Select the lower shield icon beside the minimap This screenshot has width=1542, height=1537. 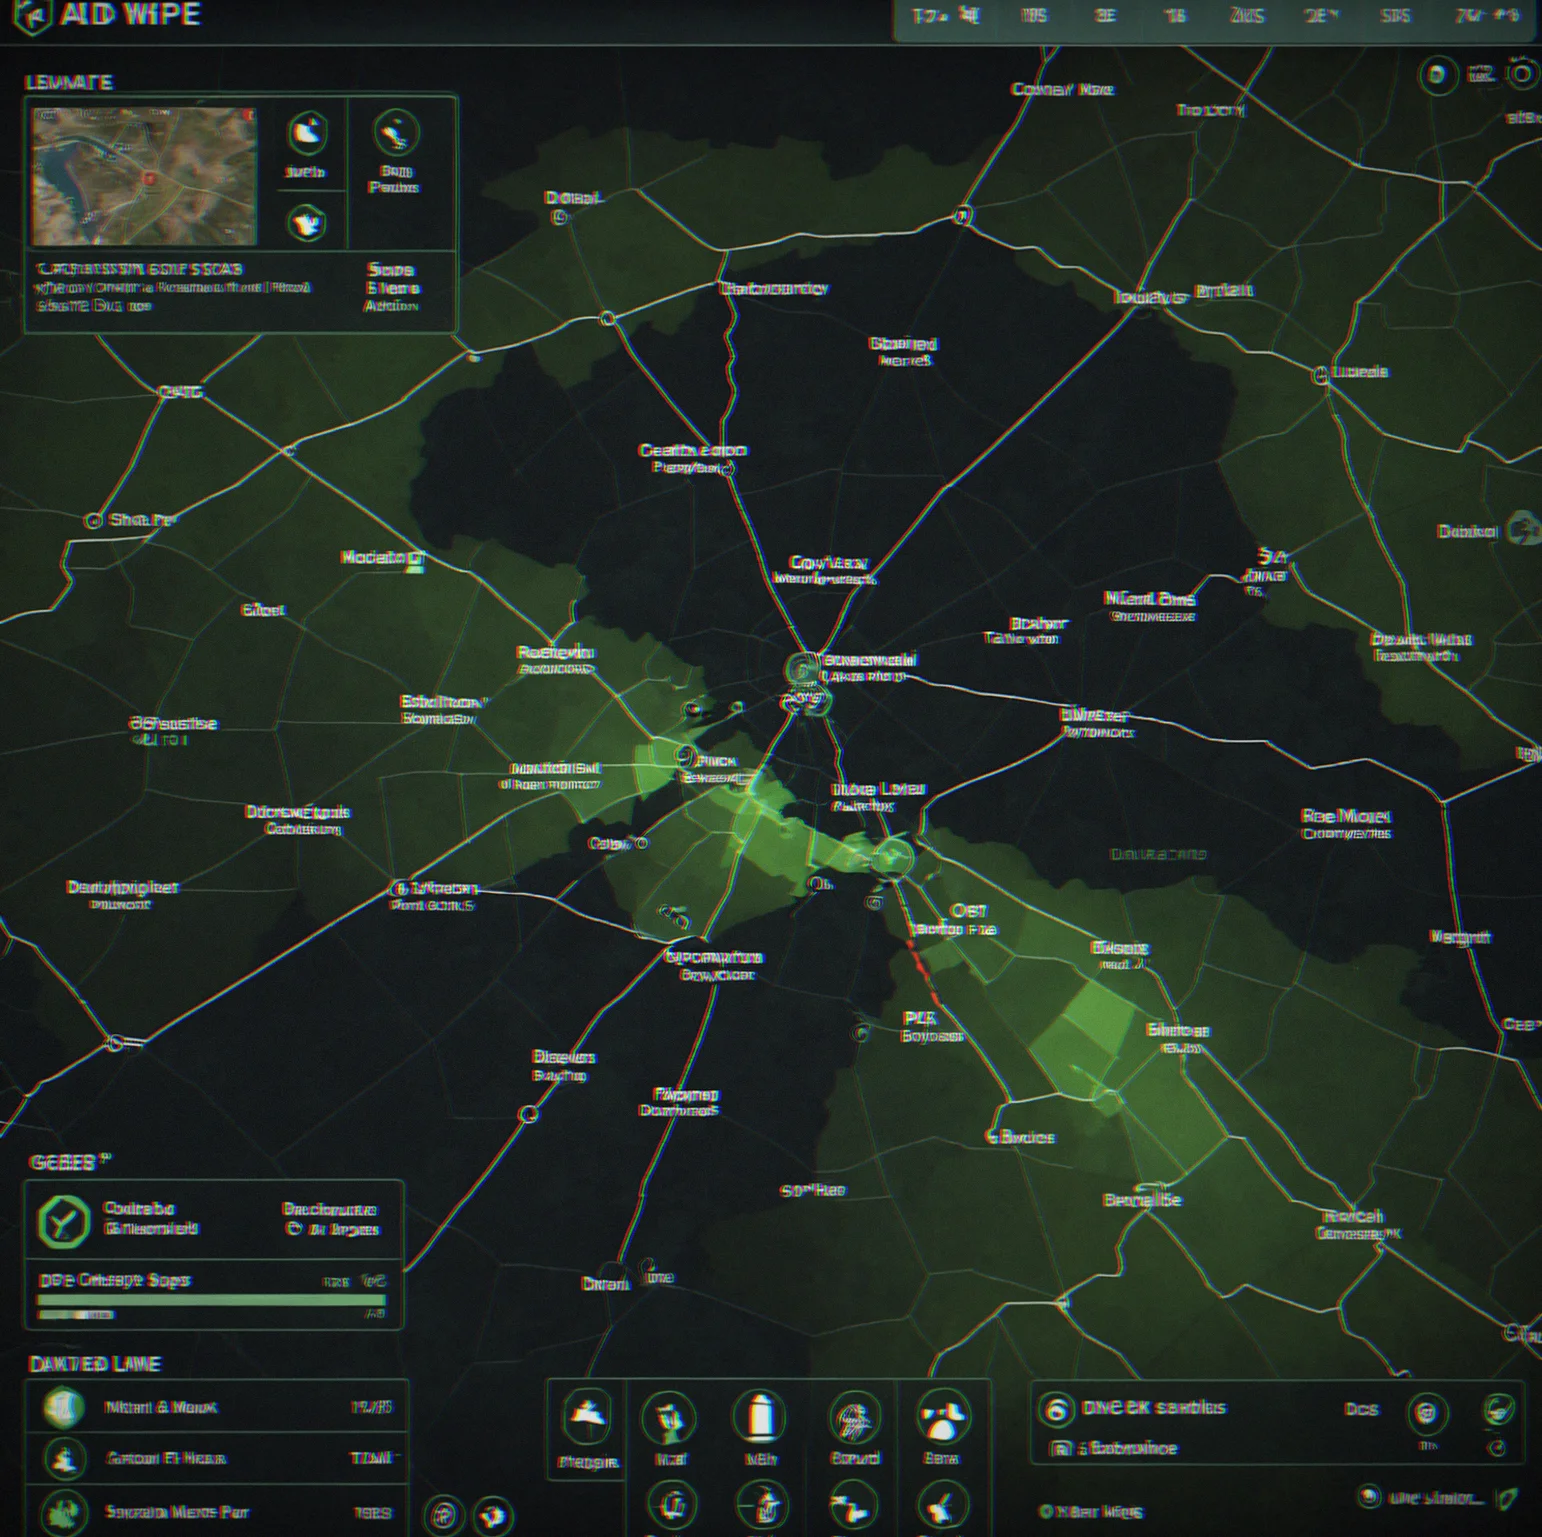point(307,222)
